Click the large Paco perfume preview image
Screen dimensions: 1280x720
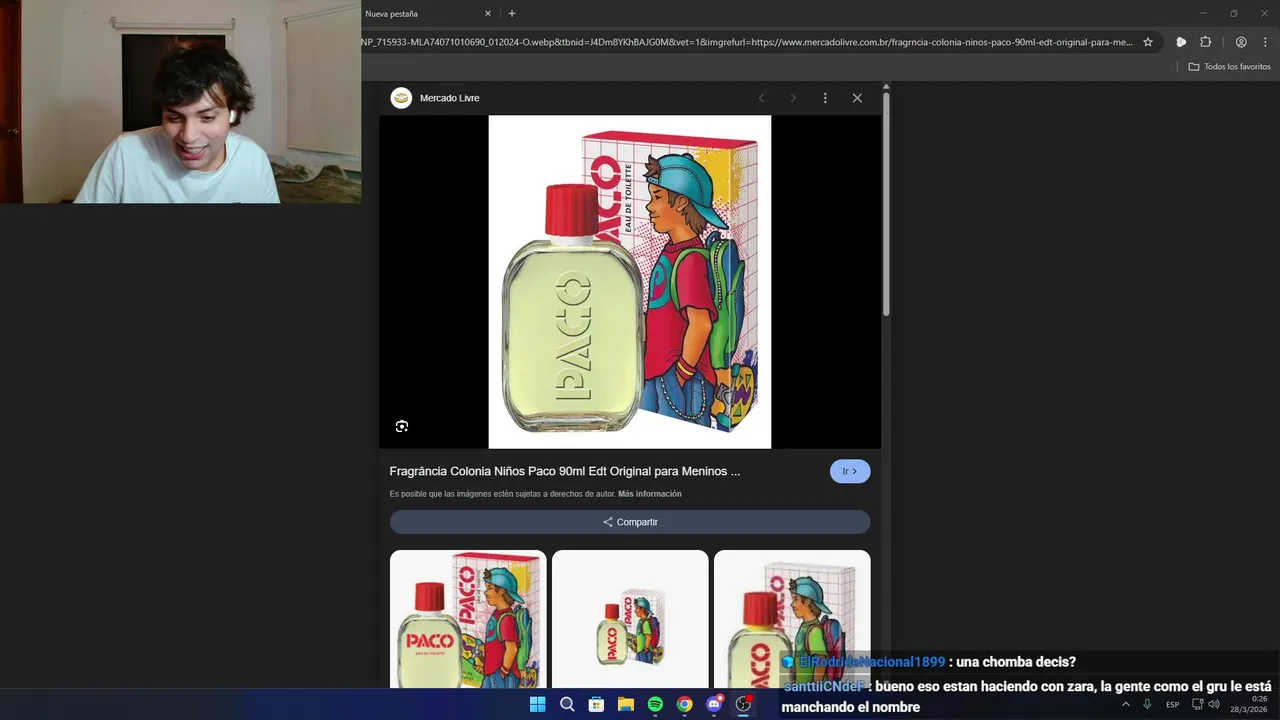629,282
